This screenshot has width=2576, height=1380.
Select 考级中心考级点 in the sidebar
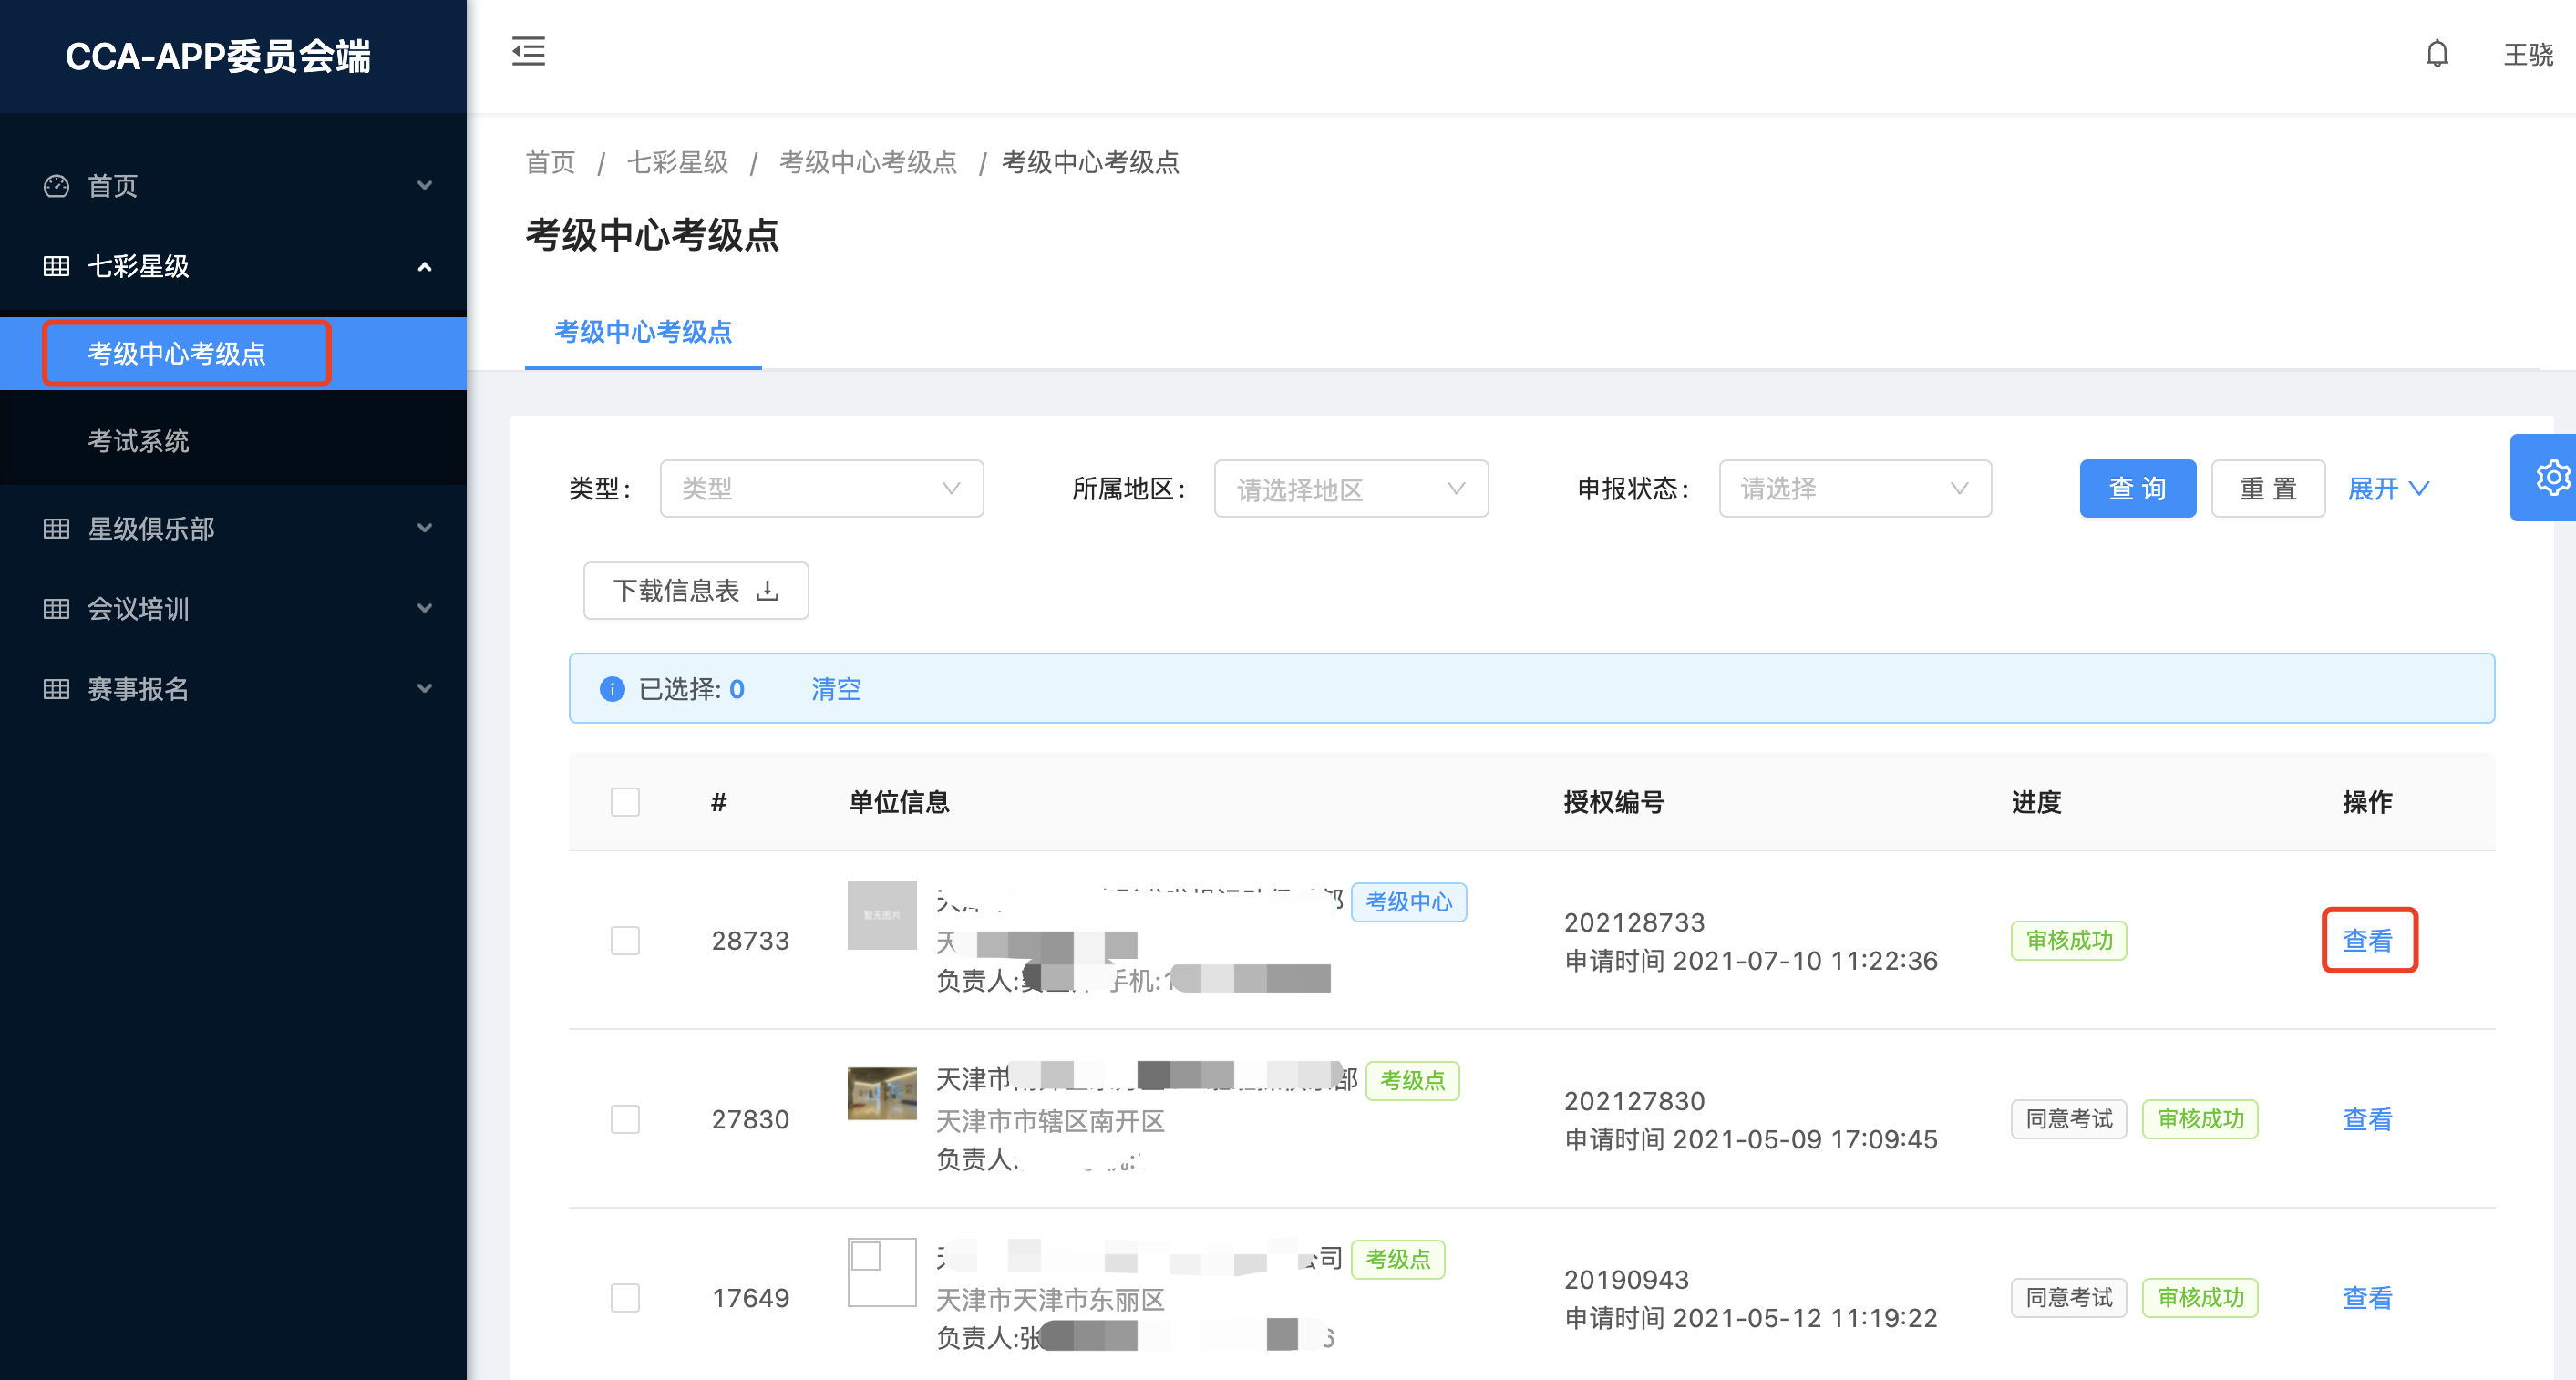click(233, 353)
